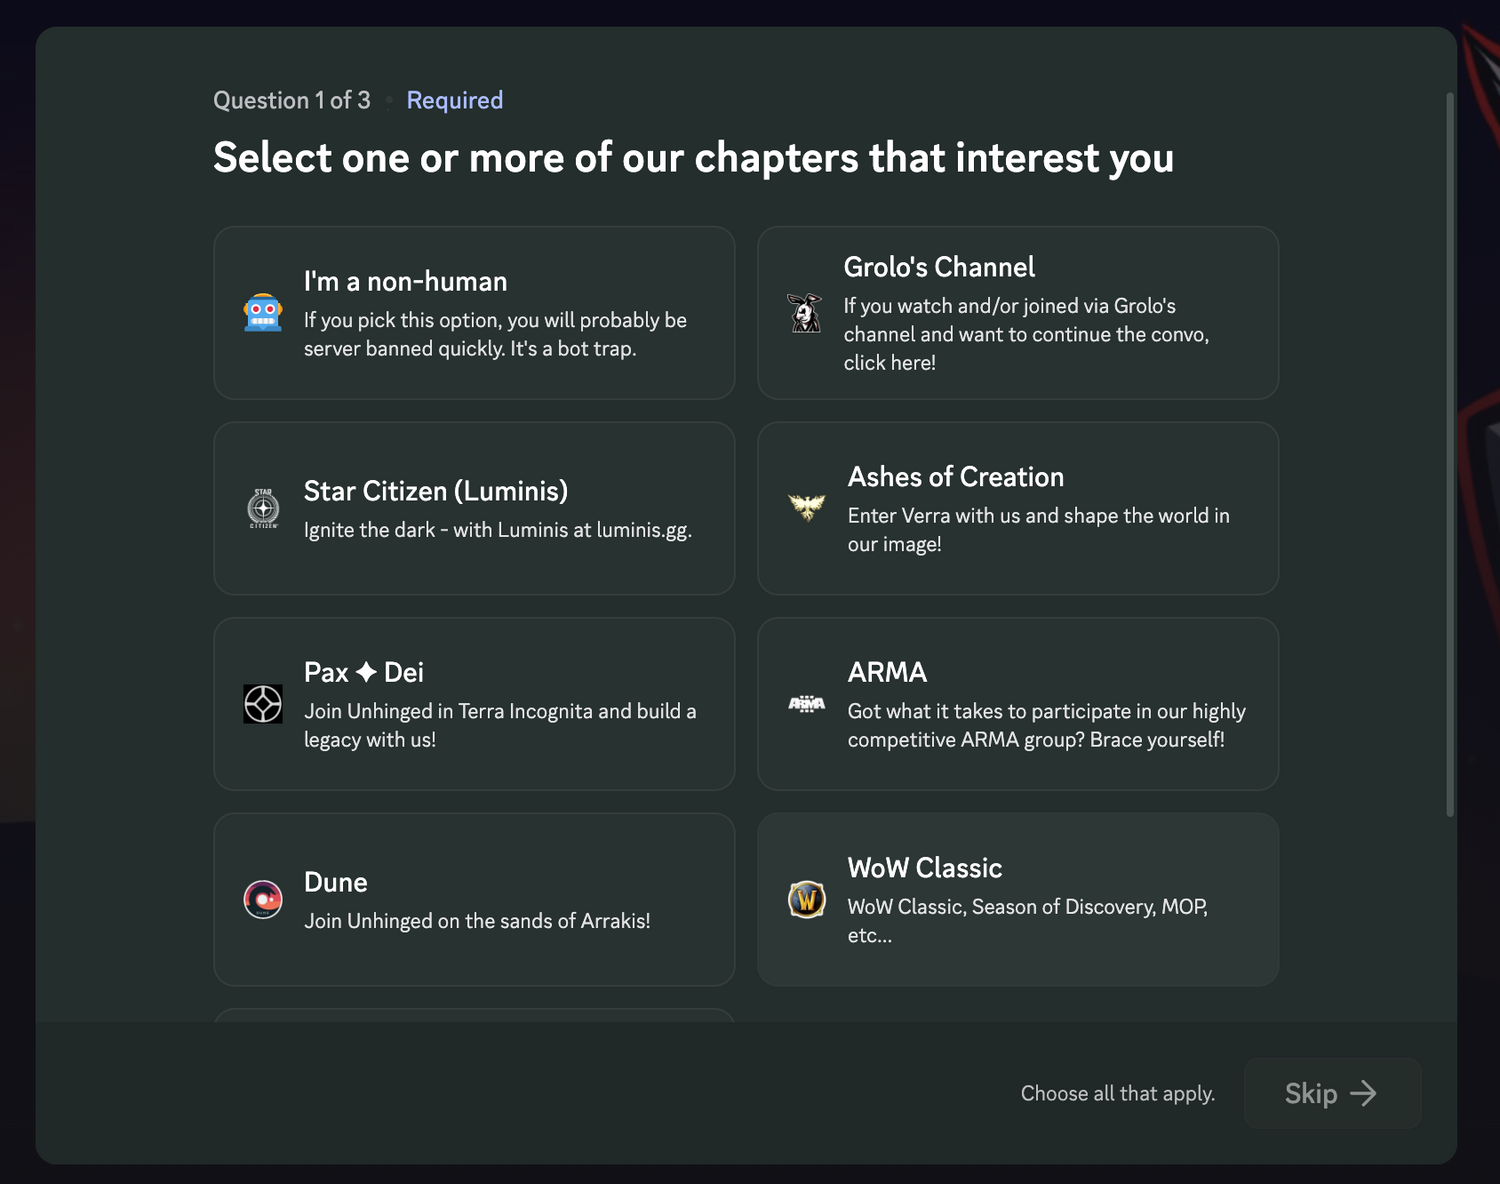This screenshot has width=1500, height=1184.
Task: Click the Dune planet icon
Action: [x=263, y=899]
